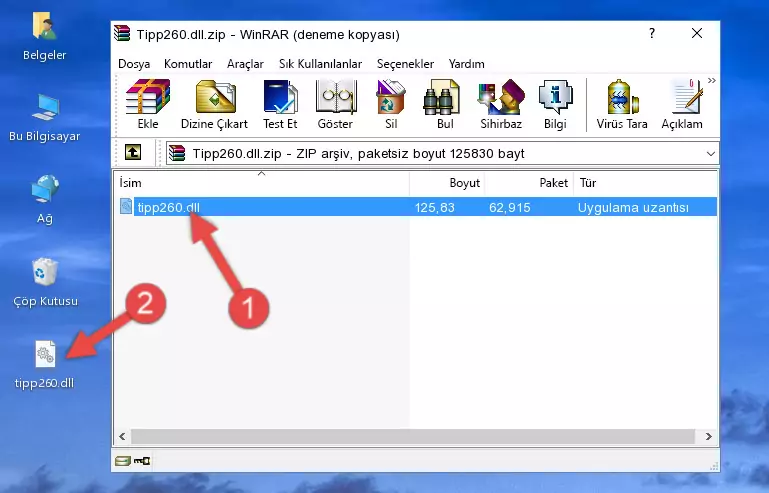Image resolution: width=769 pixels, height=493 pixels.
Task: Open the Bul search binoculars icon
Action: [444, 104]
